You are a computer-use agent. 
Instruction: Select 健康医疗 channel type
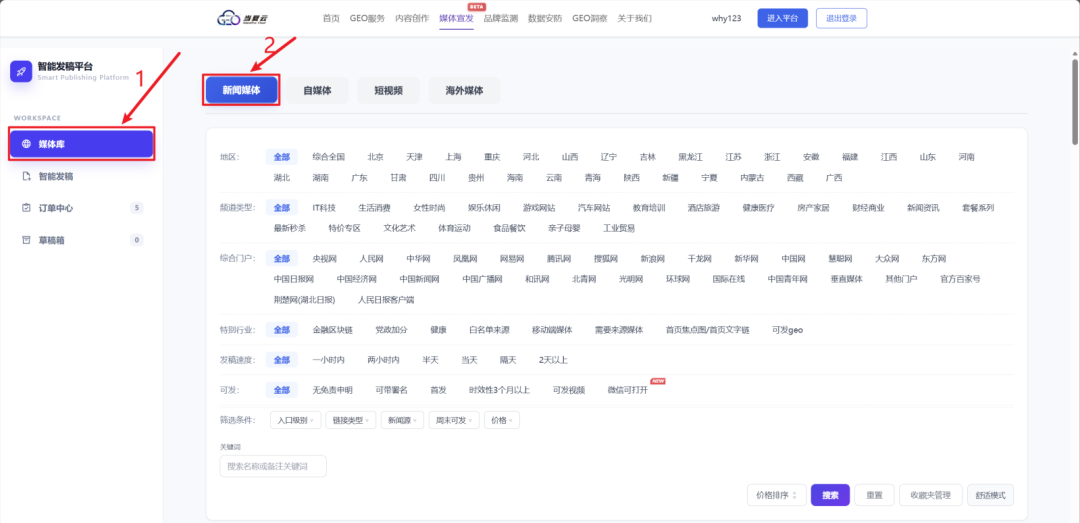[x=758, y=207]
